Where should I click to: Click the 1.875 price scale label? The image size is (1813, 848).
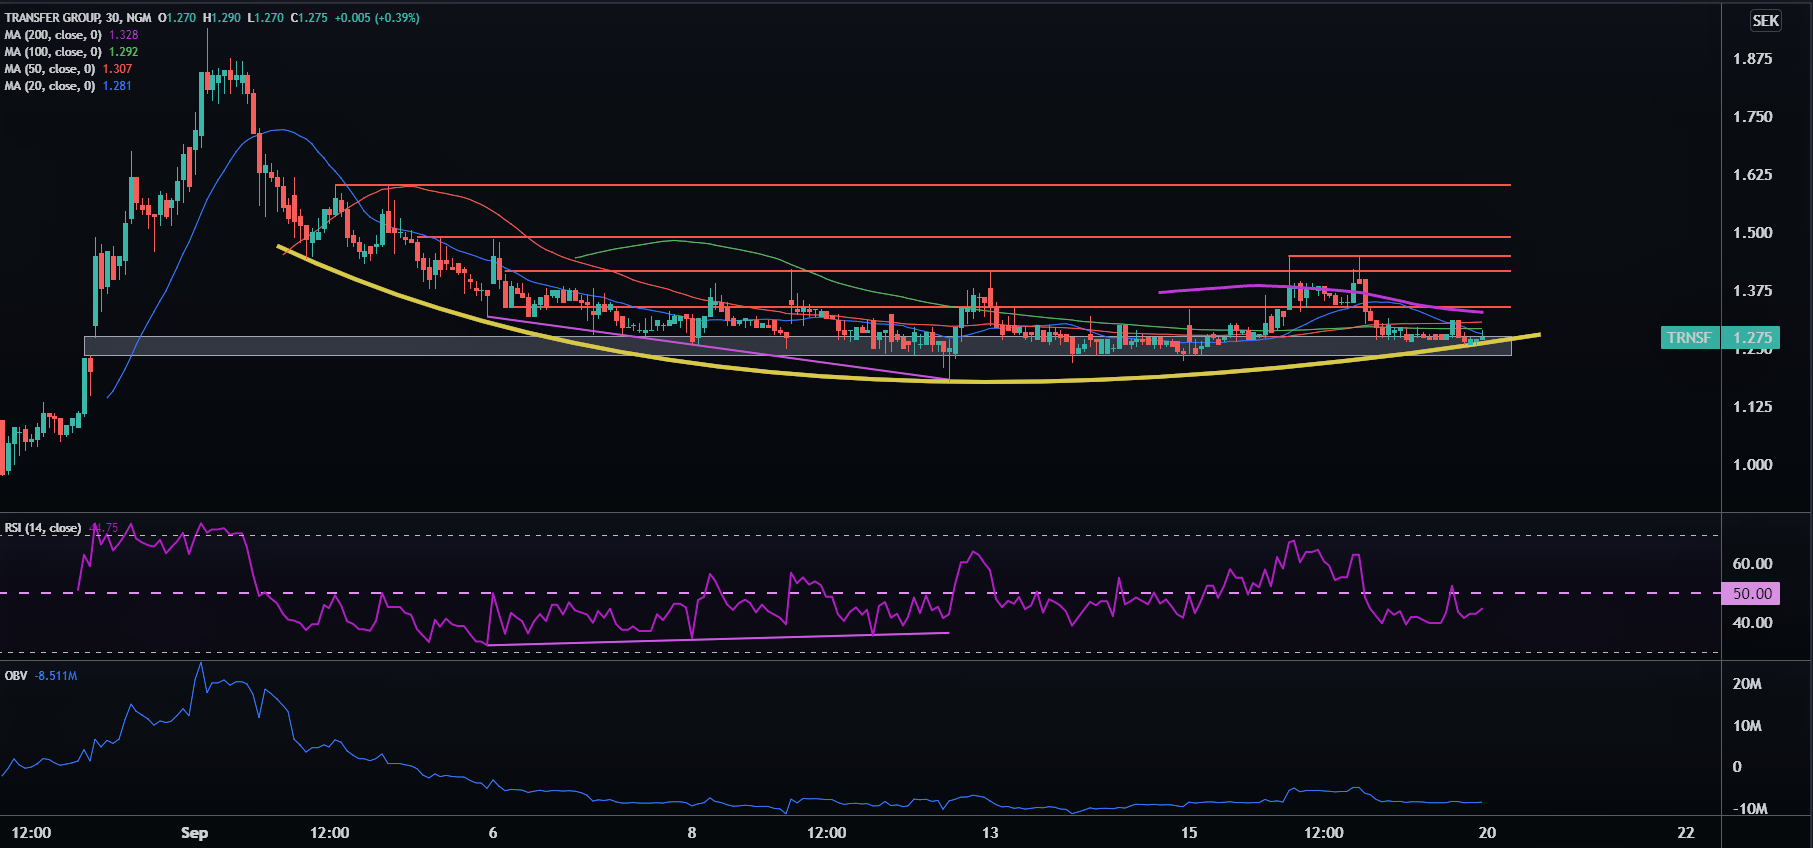(x=1752, y=59)
